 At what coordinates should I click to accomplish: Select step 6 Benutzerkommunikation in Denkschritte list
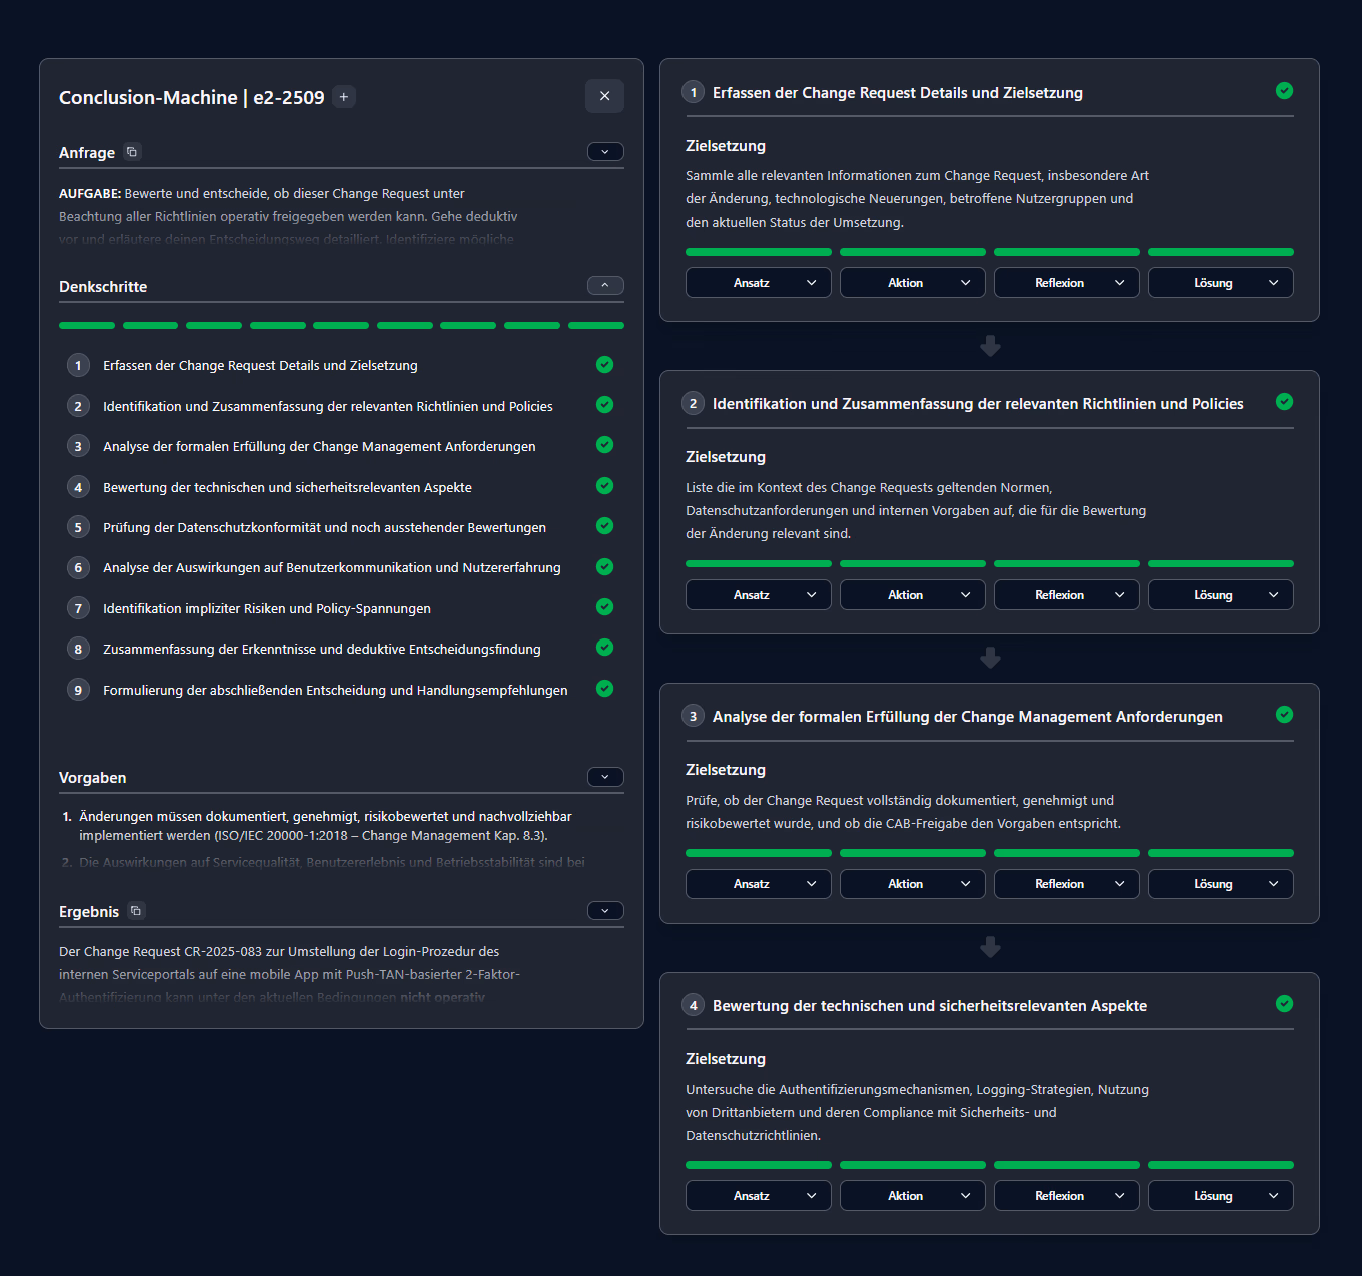331,568
